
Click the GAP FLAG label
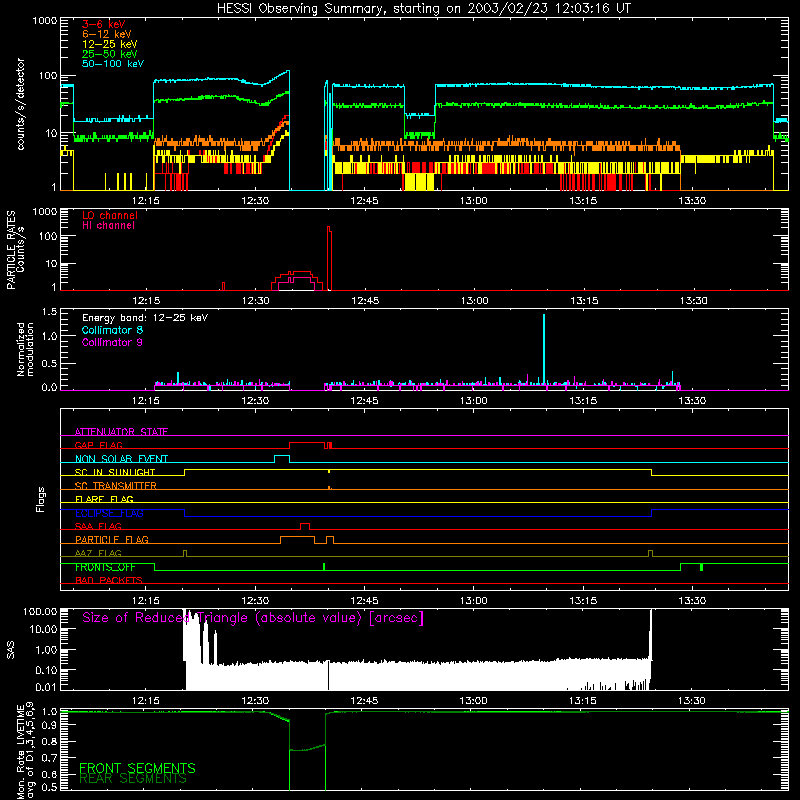(98, 445)
